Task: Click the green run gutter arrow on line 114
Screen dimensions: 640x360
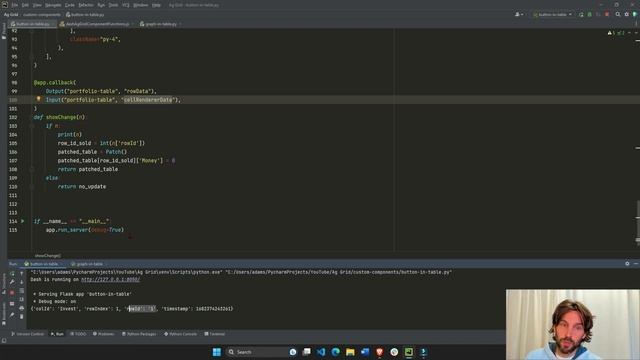Action: click(23, 221)
